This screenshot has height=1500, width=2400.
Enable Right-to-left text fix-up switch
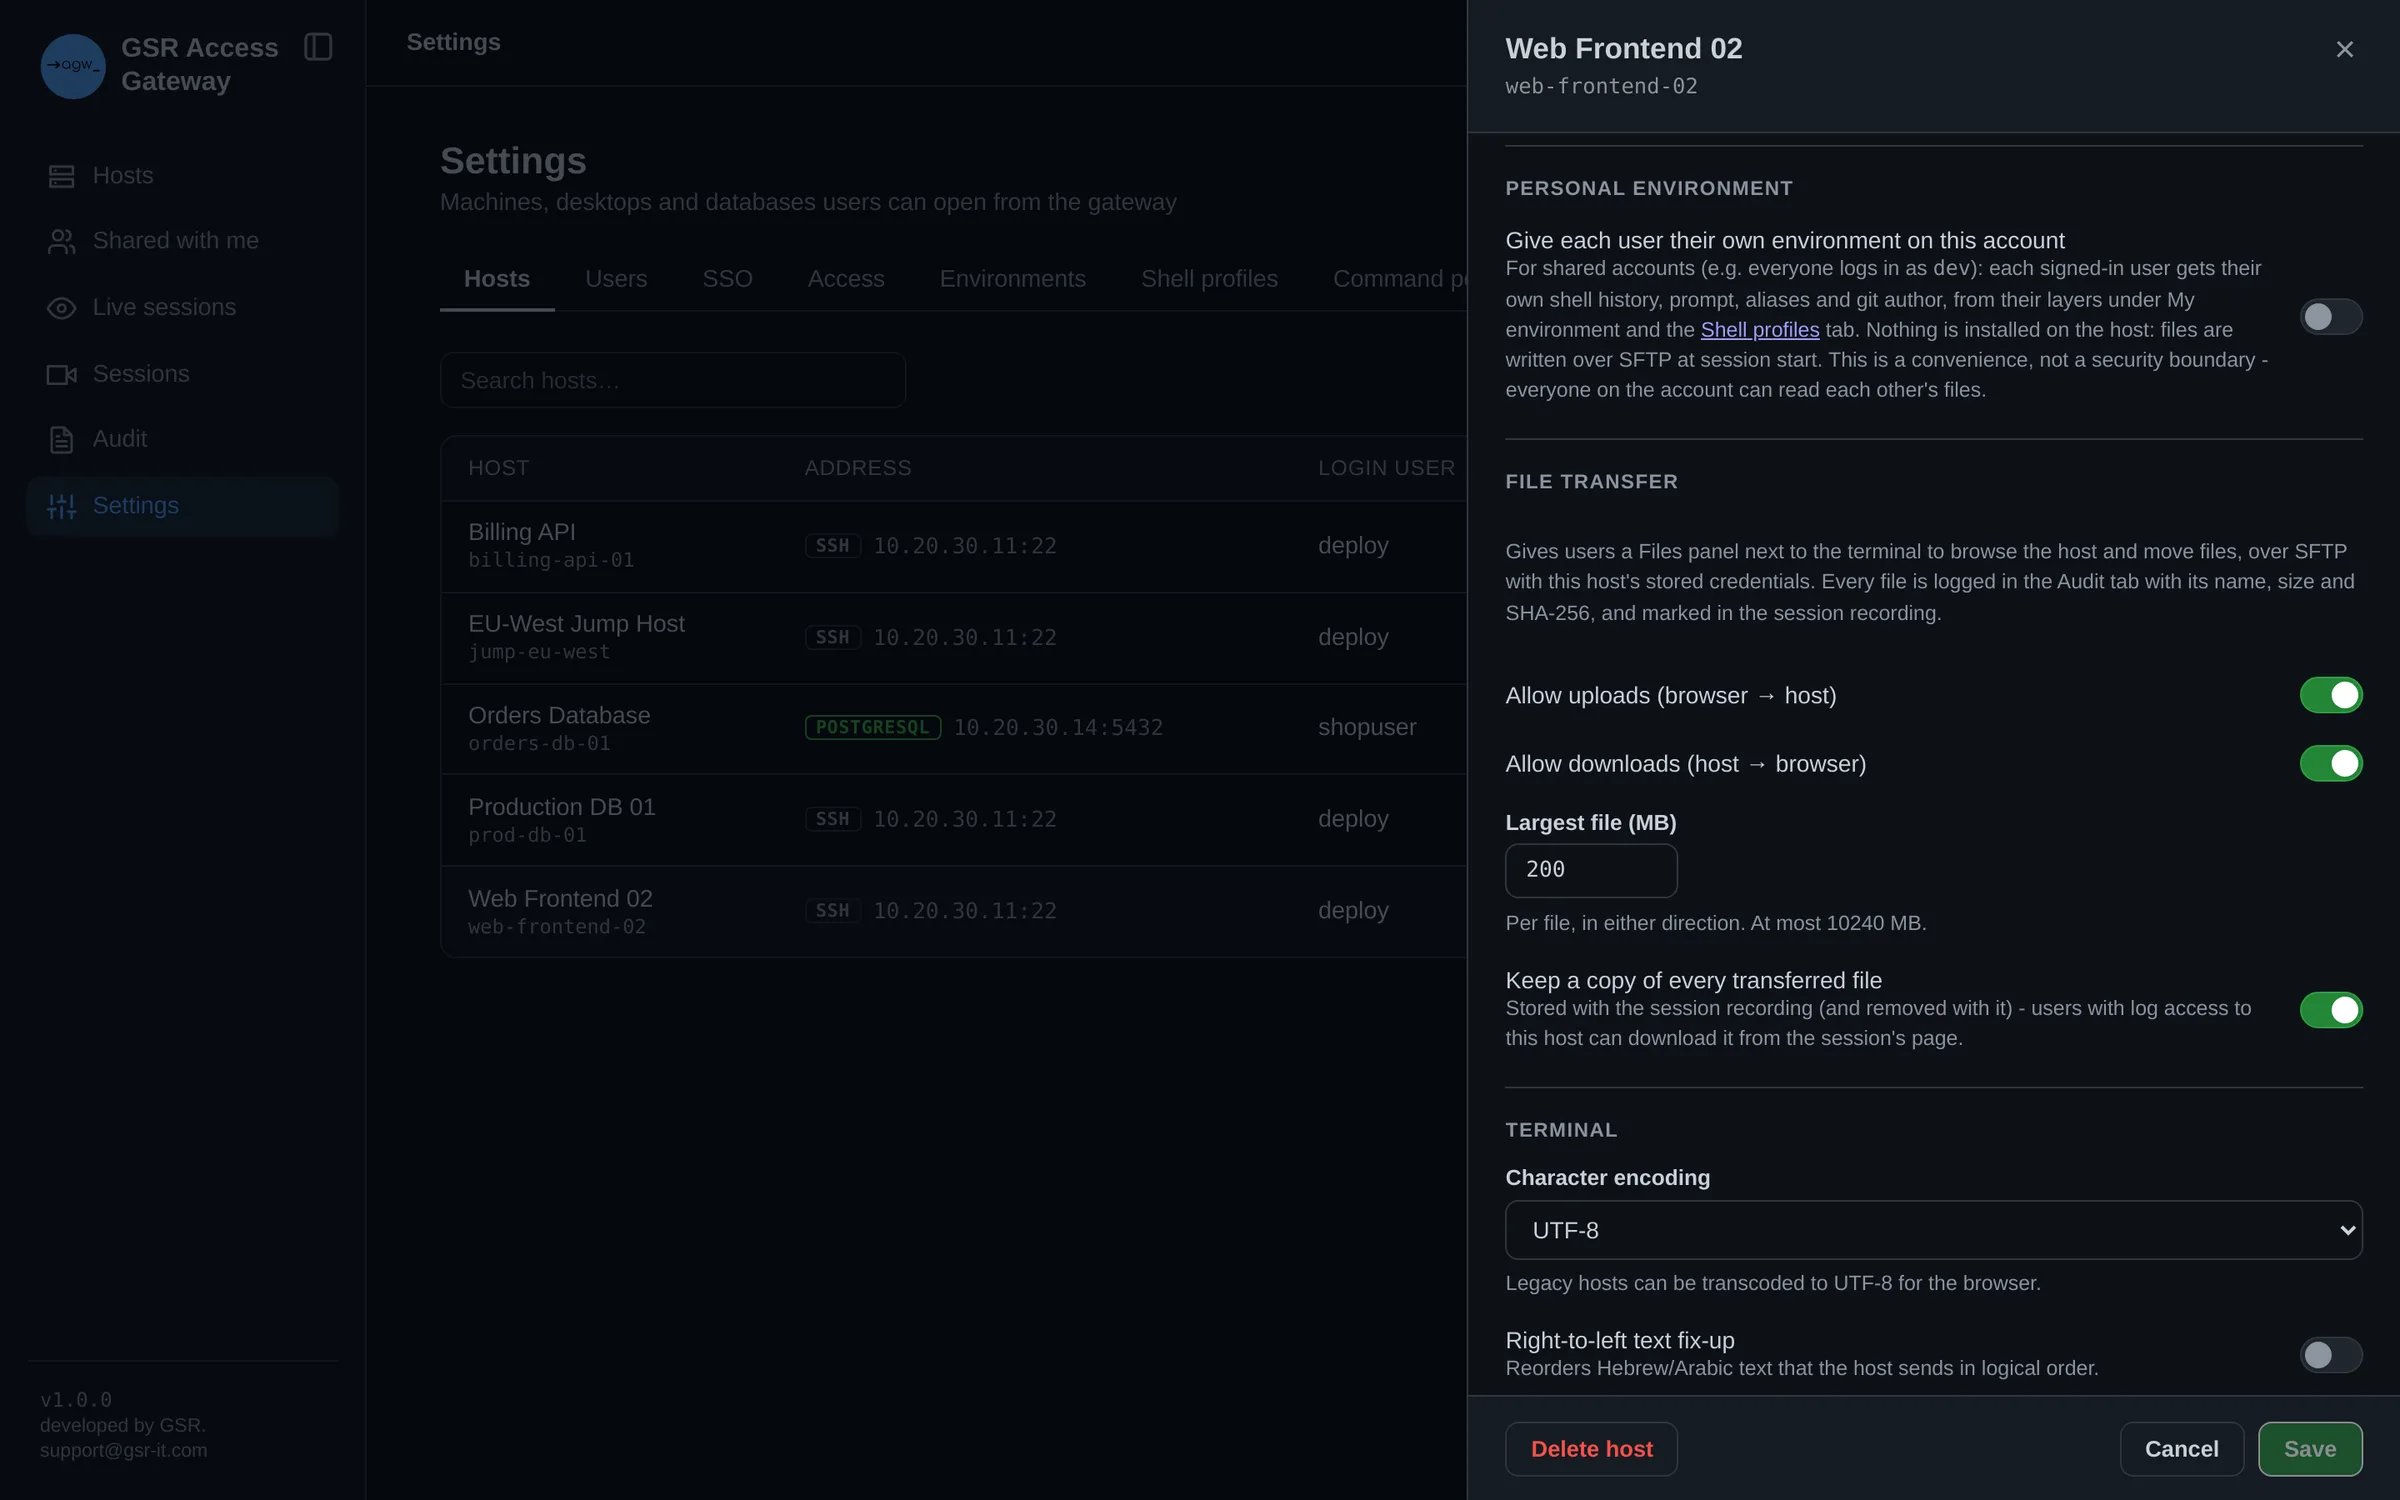pyautogui.click(x=2330, y=1355)
